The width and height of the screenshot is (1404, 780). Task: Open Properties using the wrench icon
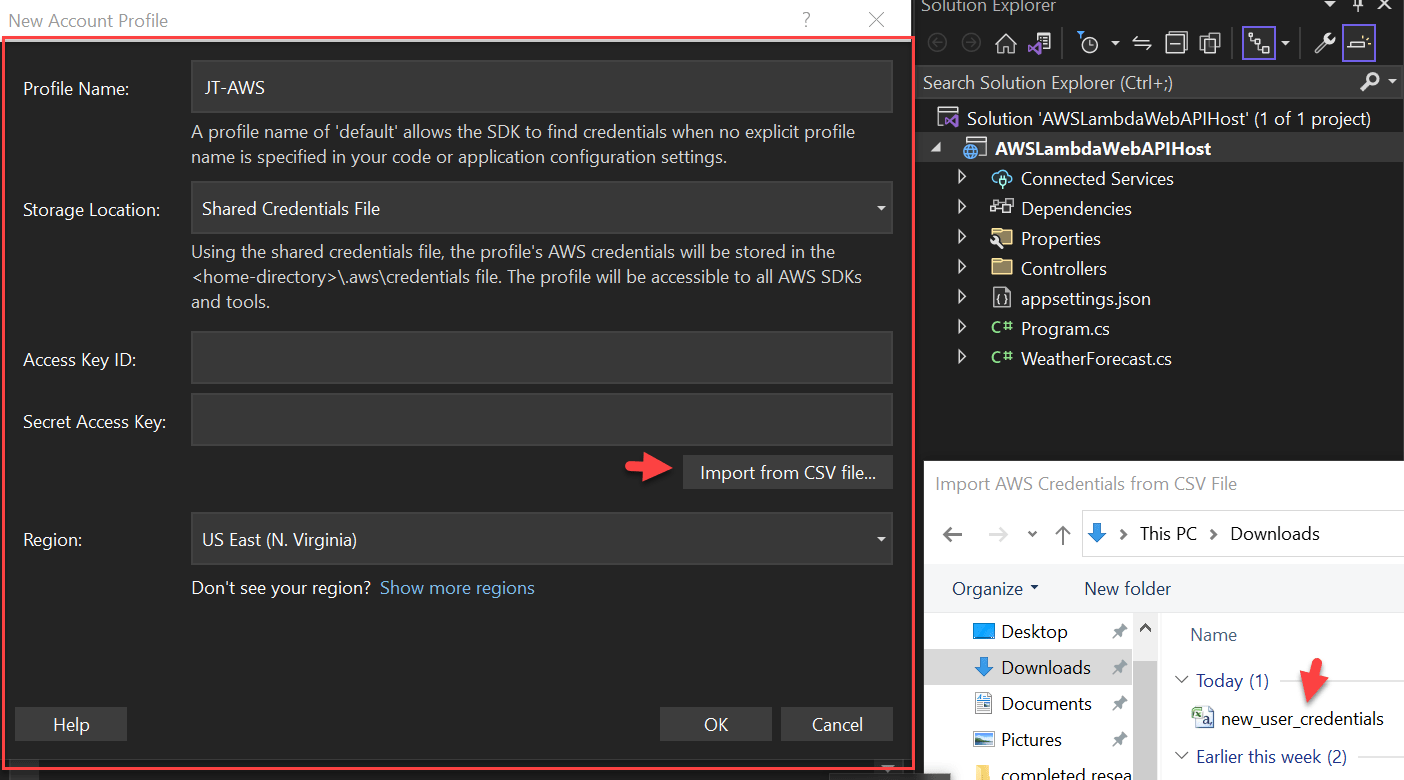(x=1323, y=43)
